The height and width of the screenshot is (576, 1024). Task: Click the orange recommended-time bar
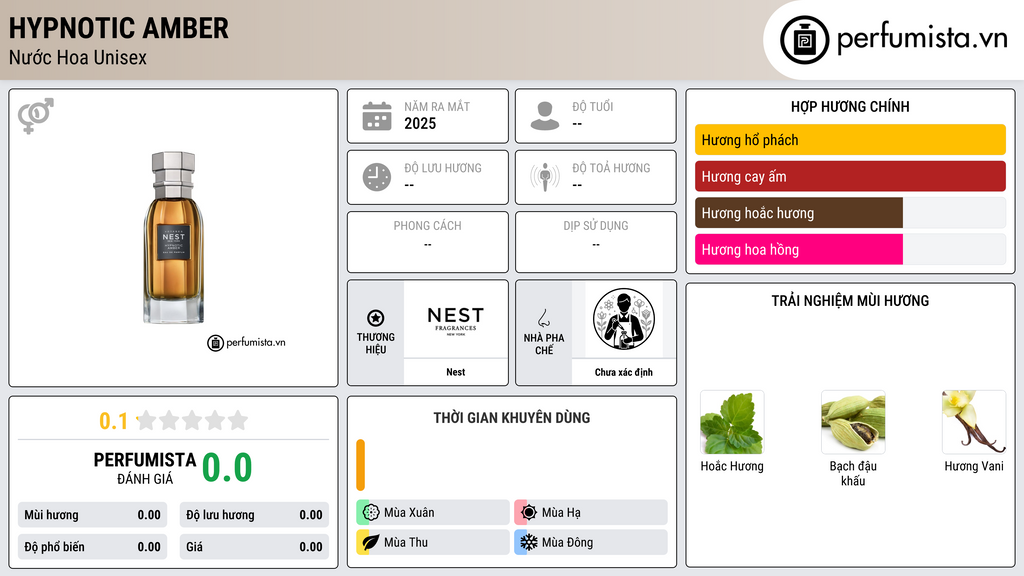(x=360, y=465)
